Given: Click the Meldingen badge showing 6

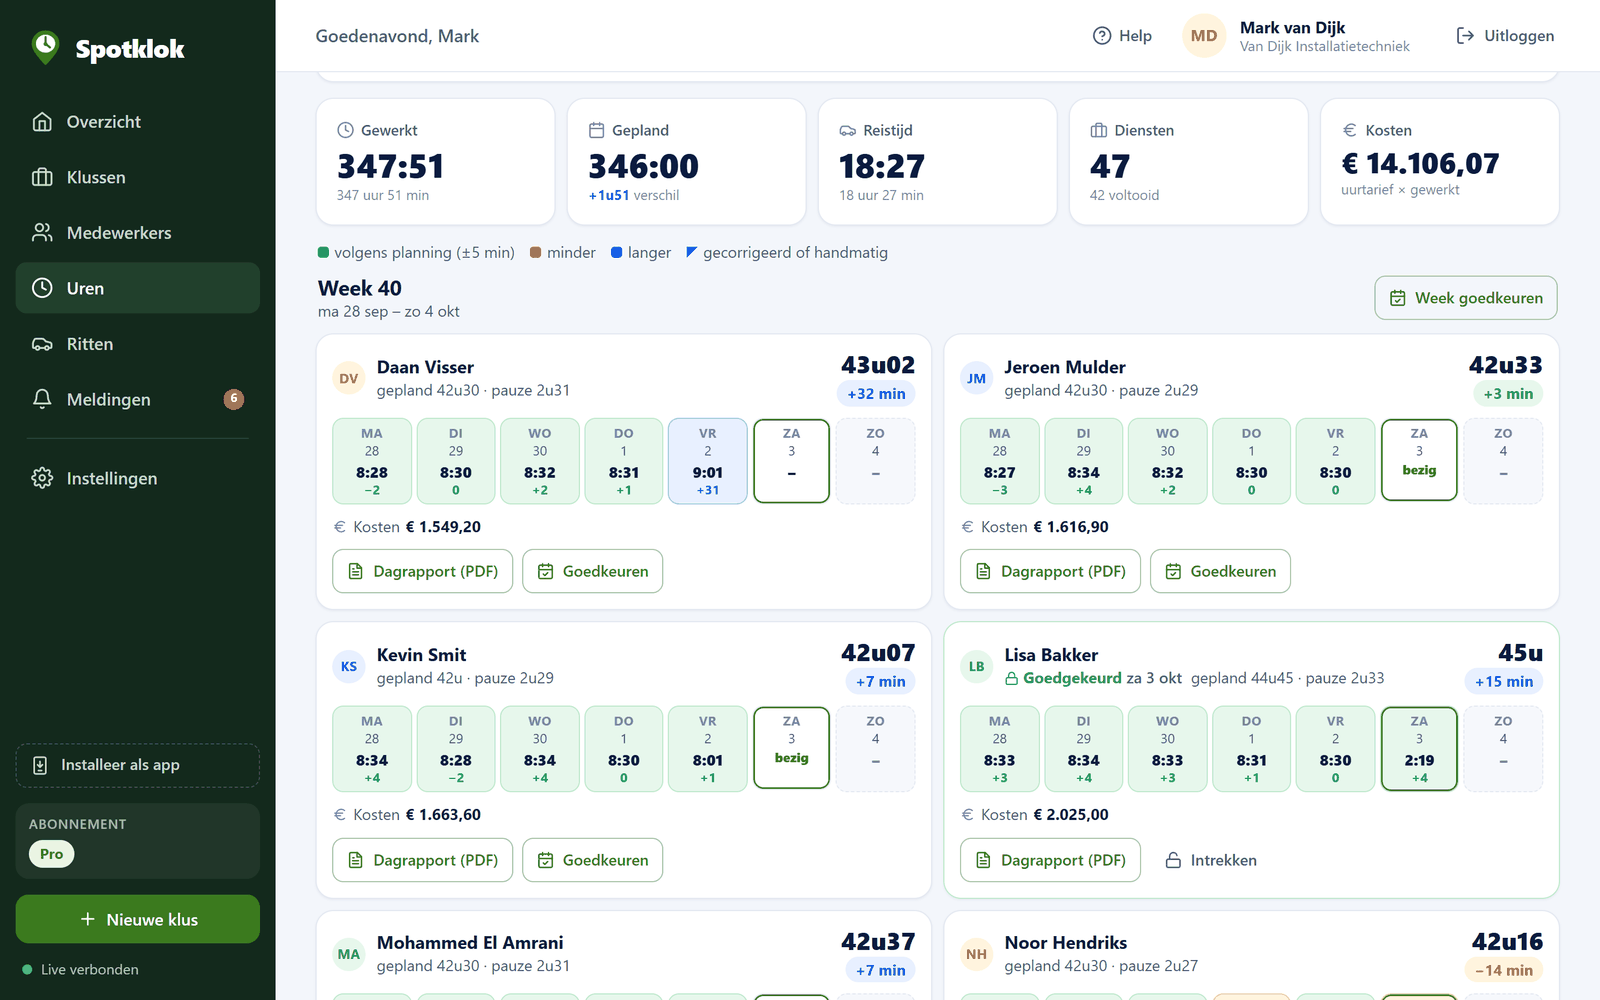Looking at the screenshot, I should pyautogui.click(x=234, y=399).
